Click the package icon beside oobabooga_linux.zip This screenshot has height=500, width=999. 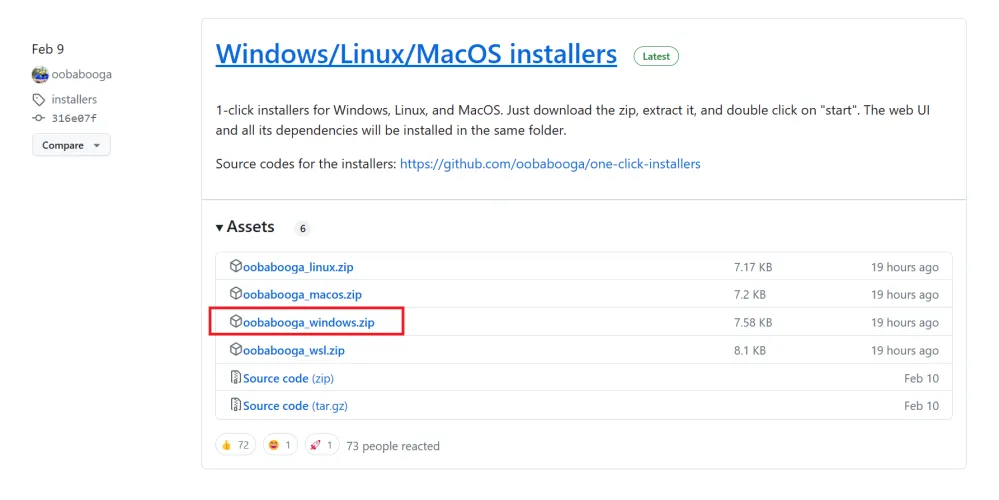[236, 267]
